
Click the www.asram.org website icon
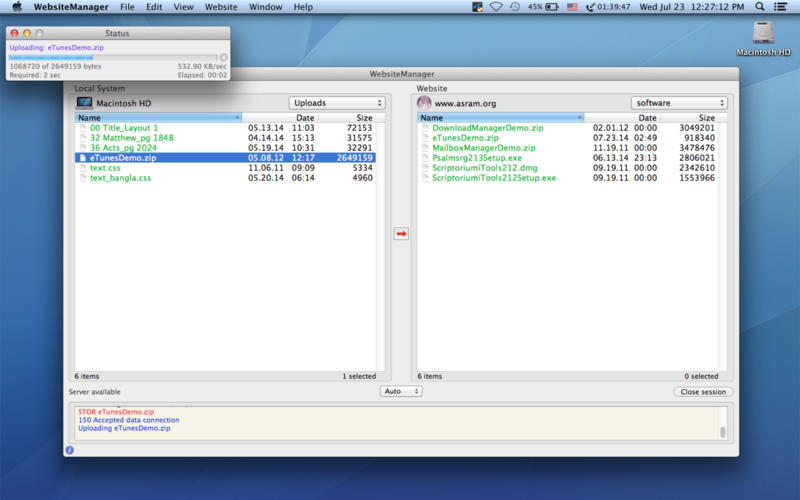[424, 103]
